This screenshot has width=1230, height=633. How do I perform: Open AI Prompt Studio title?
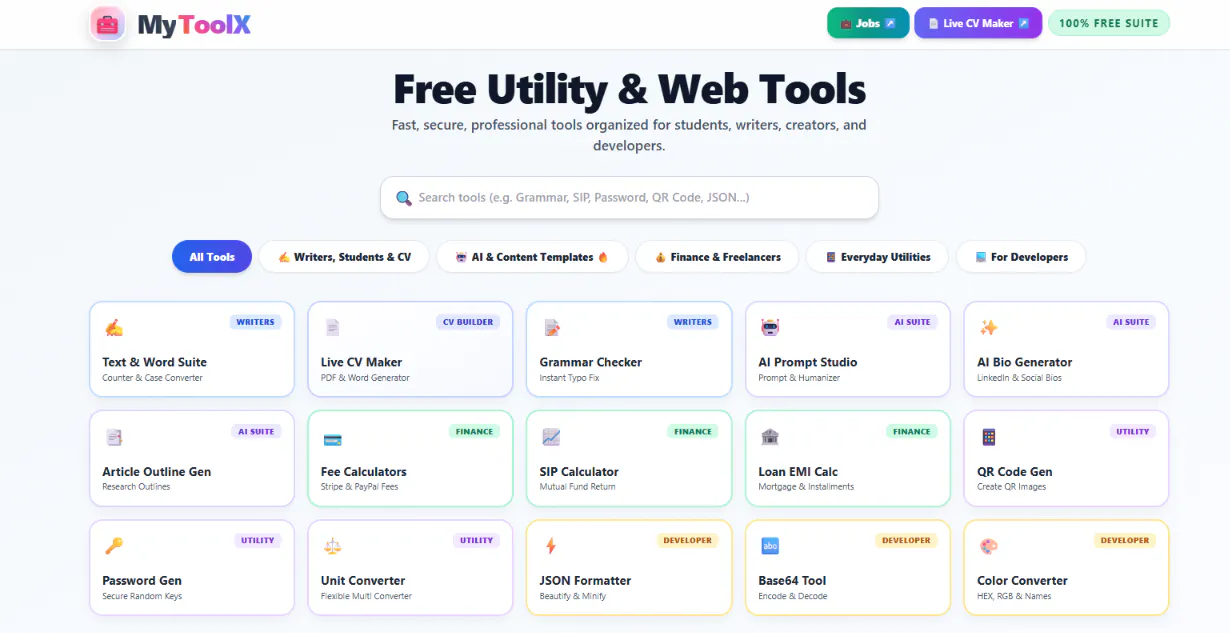[x=808, y=362]
